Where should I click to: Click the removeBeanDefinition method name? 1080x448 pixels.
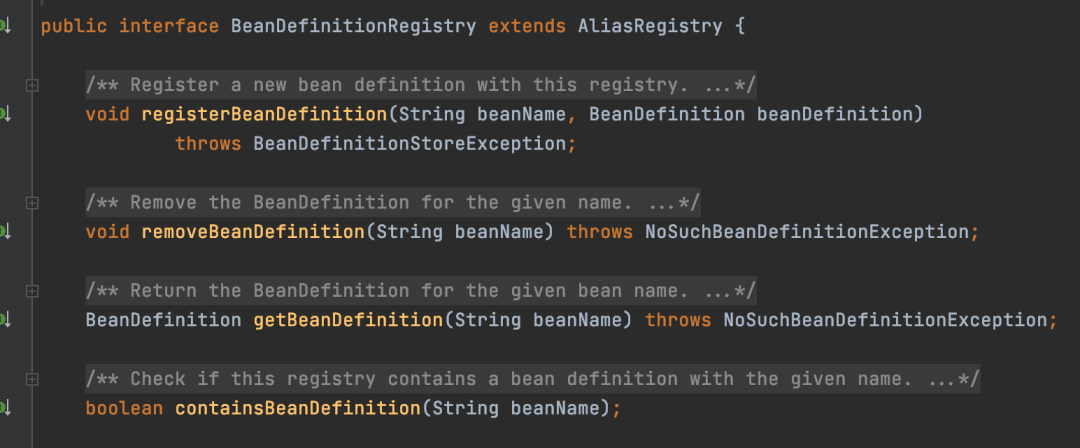(253, 232)
